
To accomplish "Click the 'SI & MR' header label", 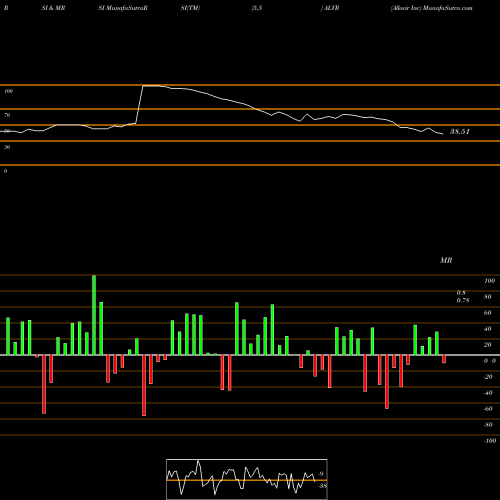I will (53, 8).
